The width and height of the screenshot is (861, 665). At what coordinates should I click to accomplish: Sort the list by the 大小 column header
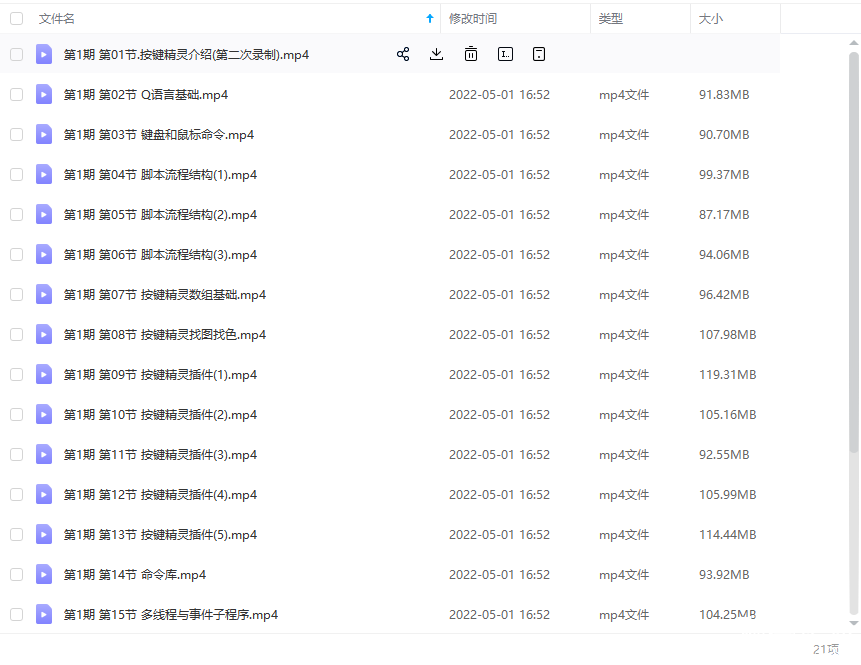click(711, 19)
